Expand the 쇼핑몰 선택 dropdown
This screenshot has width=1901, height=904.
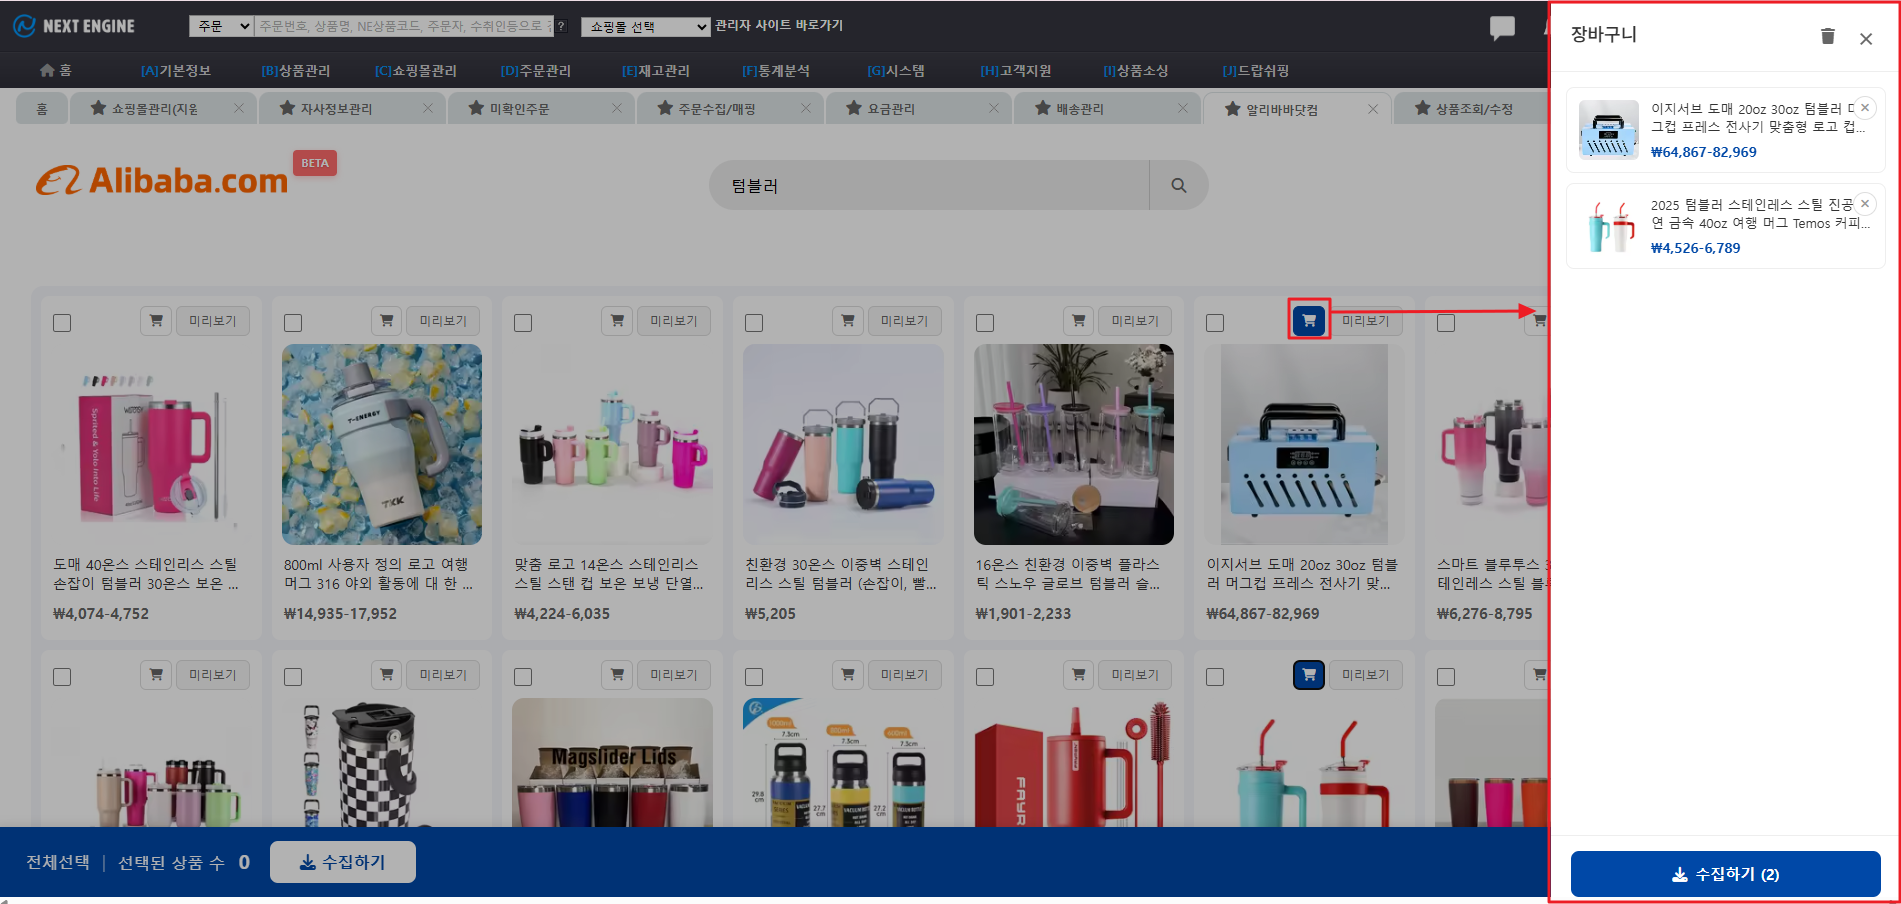pyautogui.click(x=645, y=27)
